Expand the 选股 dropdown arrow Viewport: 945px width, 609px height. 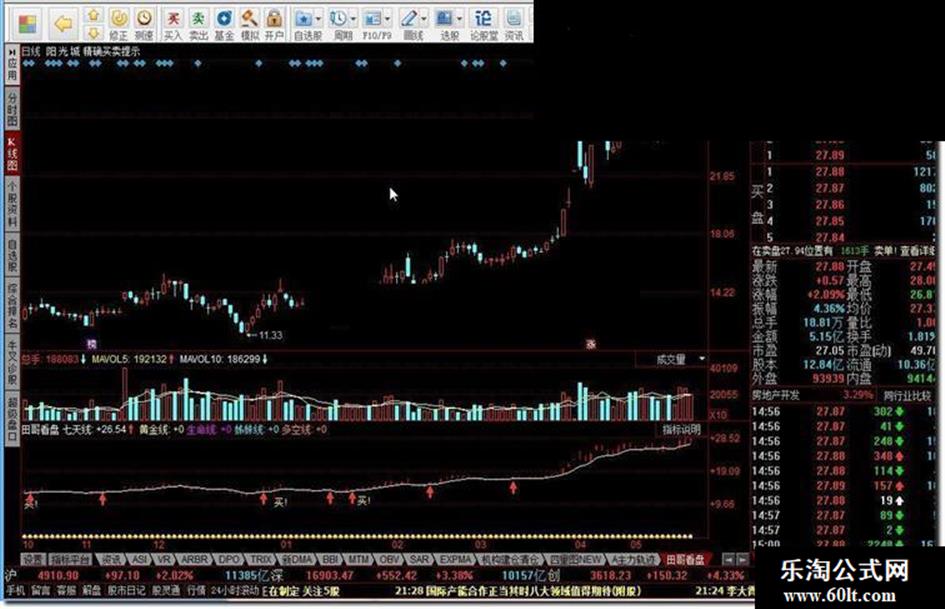[460, 19]
